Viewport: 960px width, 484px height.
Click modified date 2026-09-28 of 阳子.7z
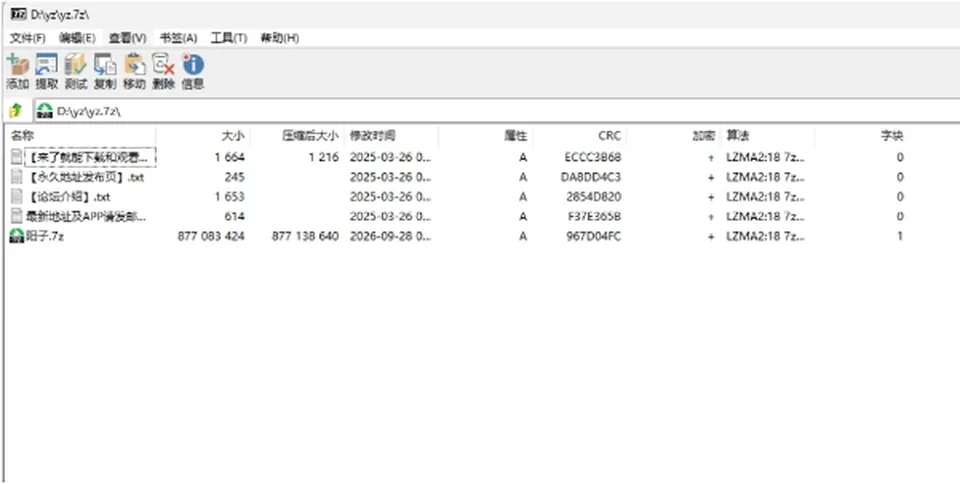click(x=390, y=236)
